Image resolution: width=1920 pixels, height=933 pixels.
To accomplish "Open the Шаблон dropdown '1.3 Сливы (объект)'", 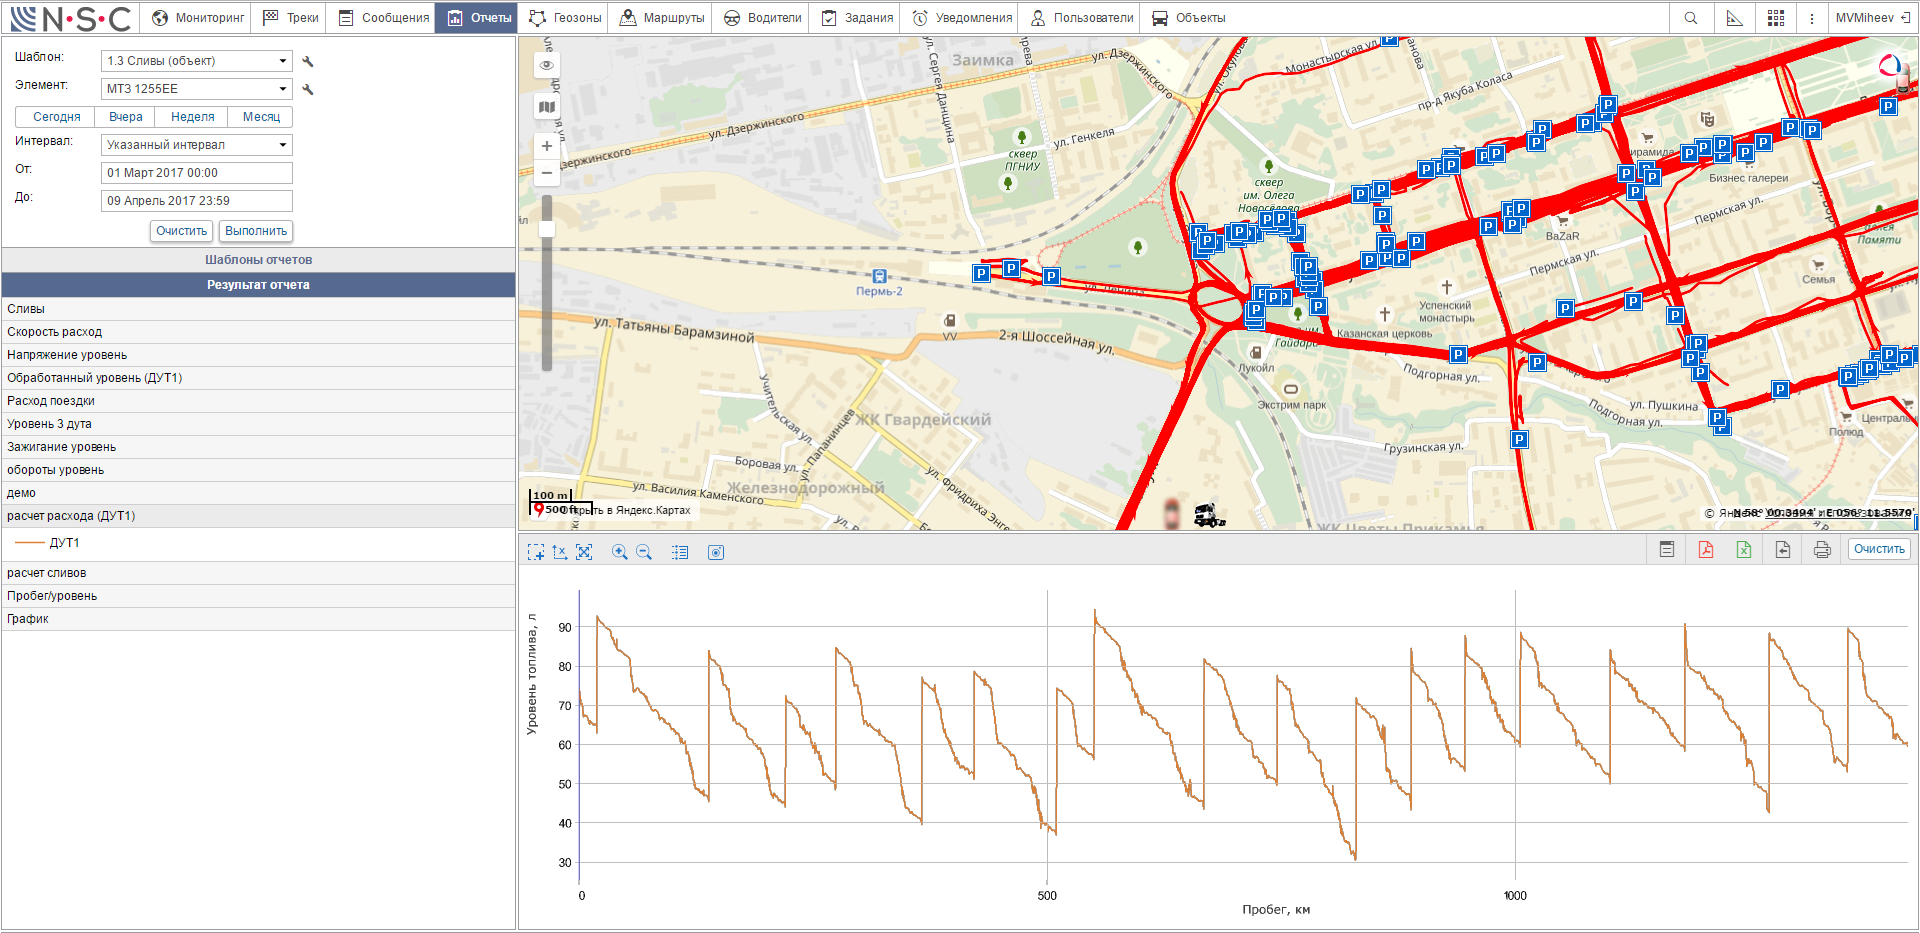I will point(197,61).
